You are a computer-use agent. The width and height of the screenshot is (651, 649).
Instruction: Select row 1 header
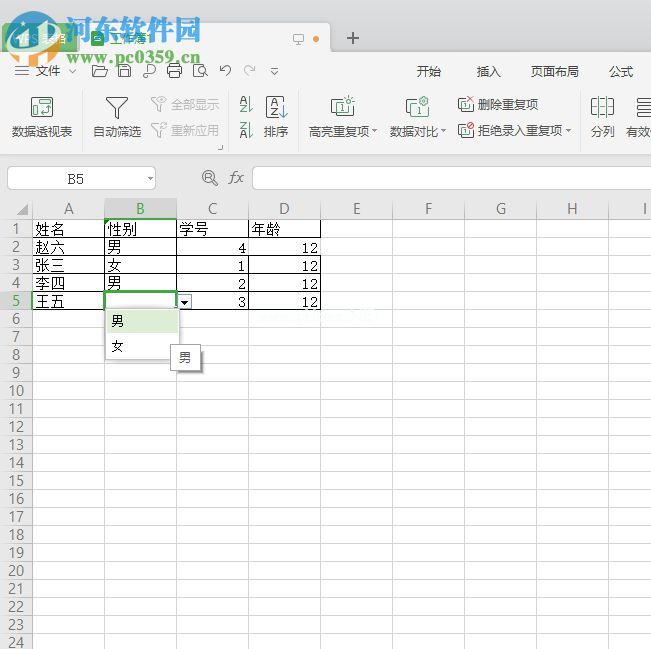(16, 228)
